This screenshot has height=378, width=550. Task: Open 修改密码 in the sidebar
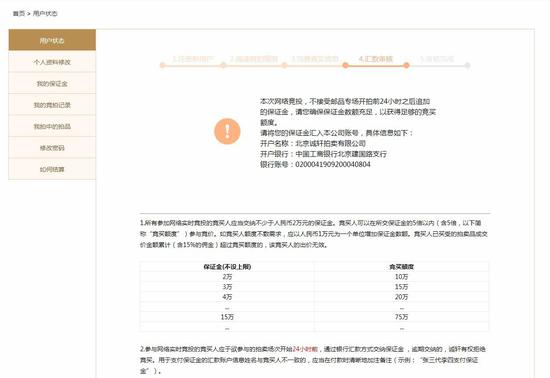click(52, 148)
